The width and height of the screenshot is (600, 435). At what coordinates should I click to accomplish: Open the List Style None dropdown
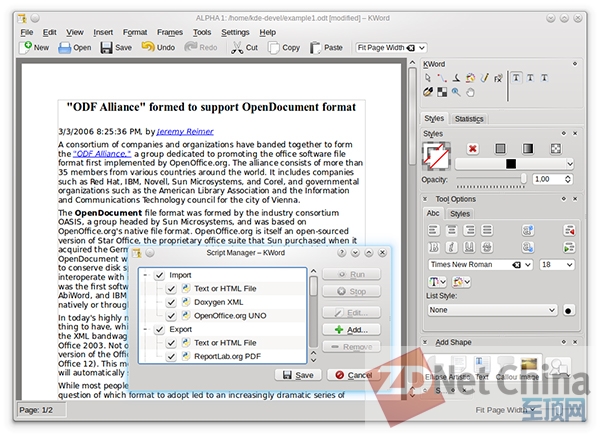(x=492, y=310)
